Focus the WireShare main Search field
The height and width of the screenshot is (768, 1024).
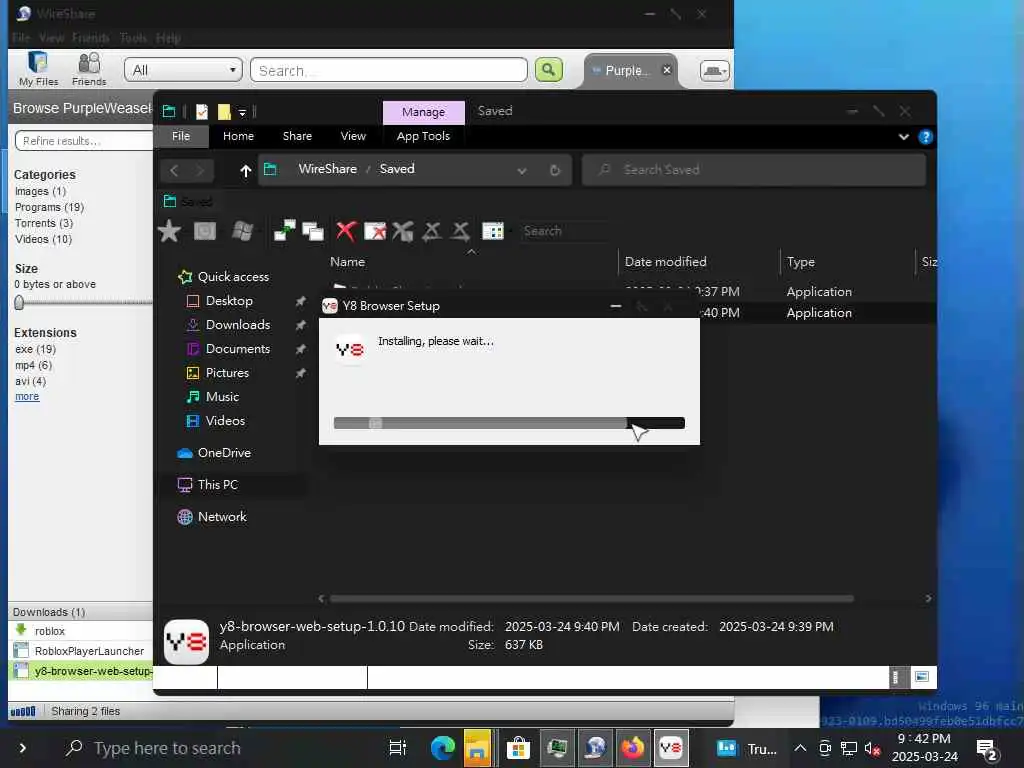pos(389,70)
